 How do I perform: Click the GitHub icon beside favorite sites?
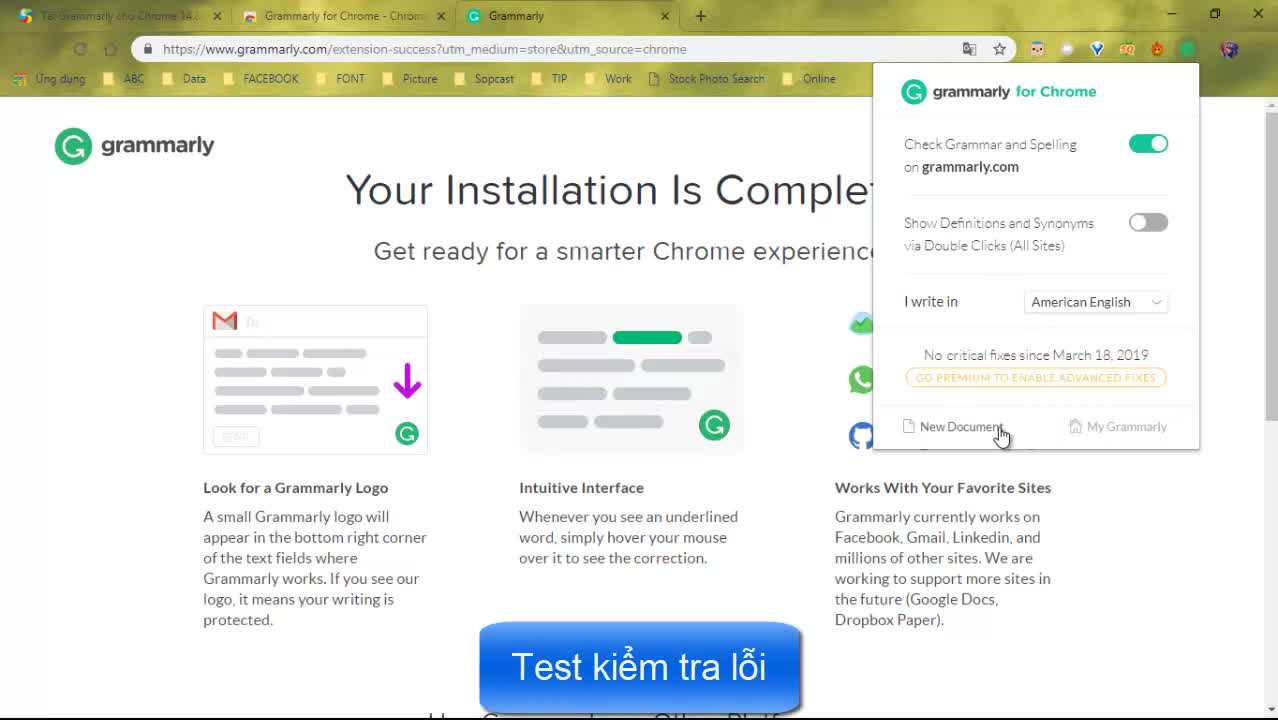tap(861, 436)
